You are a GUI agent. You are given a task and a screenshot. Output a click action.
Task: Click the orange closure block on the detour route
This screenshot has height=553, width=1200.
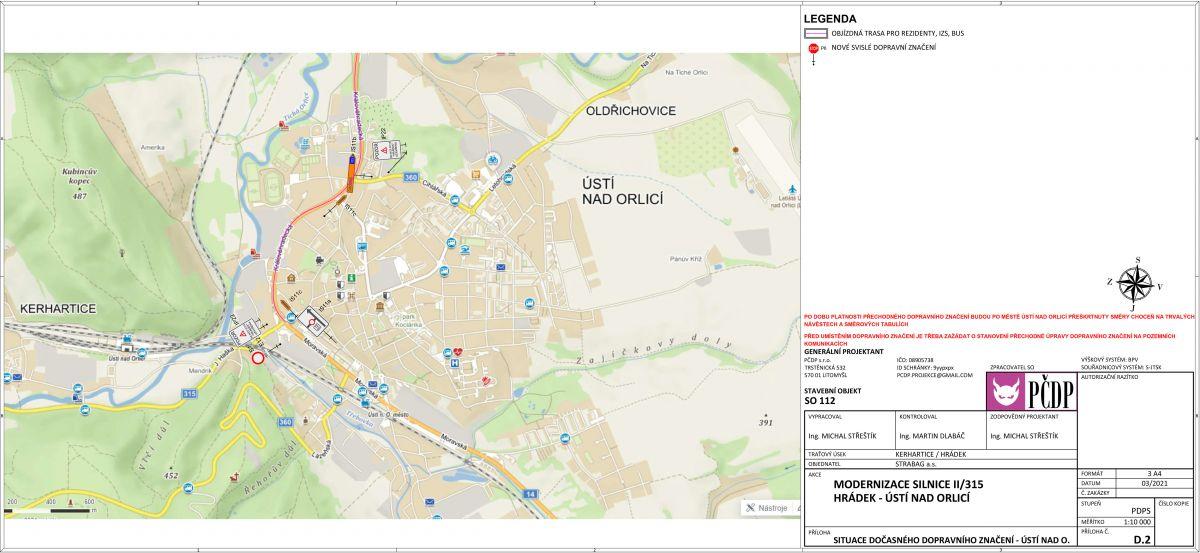[350, 177]
